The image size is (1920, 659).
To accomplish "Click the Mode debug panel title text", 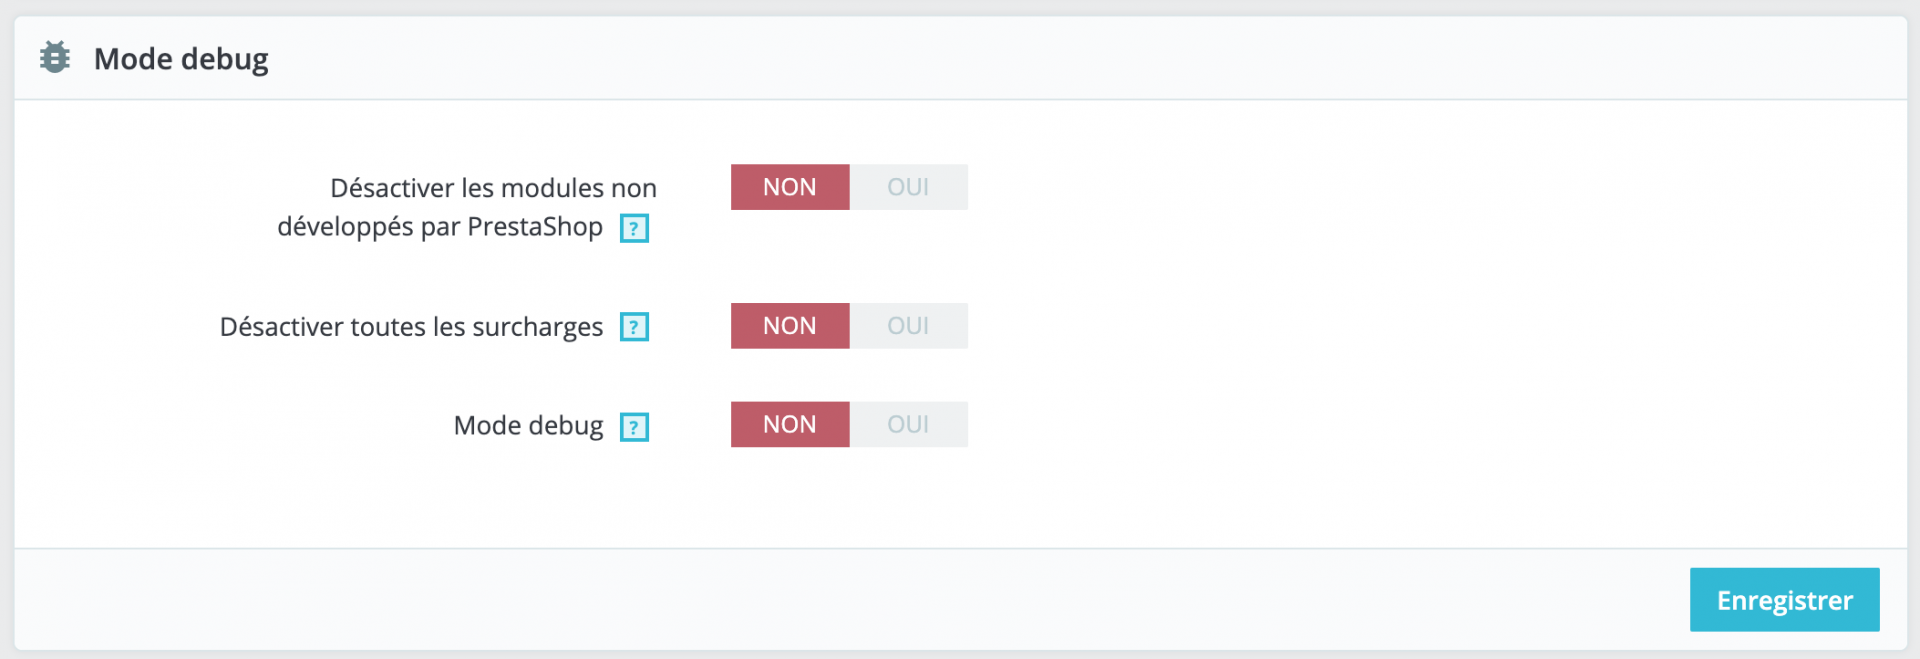I will [181, 59].
